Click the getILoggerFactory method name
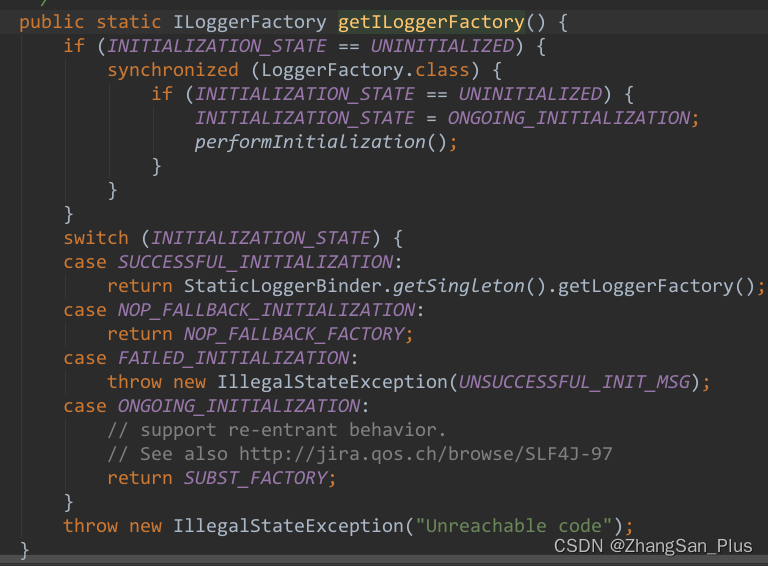The width and height of the screenshot is (768, 566). [431, 23]
